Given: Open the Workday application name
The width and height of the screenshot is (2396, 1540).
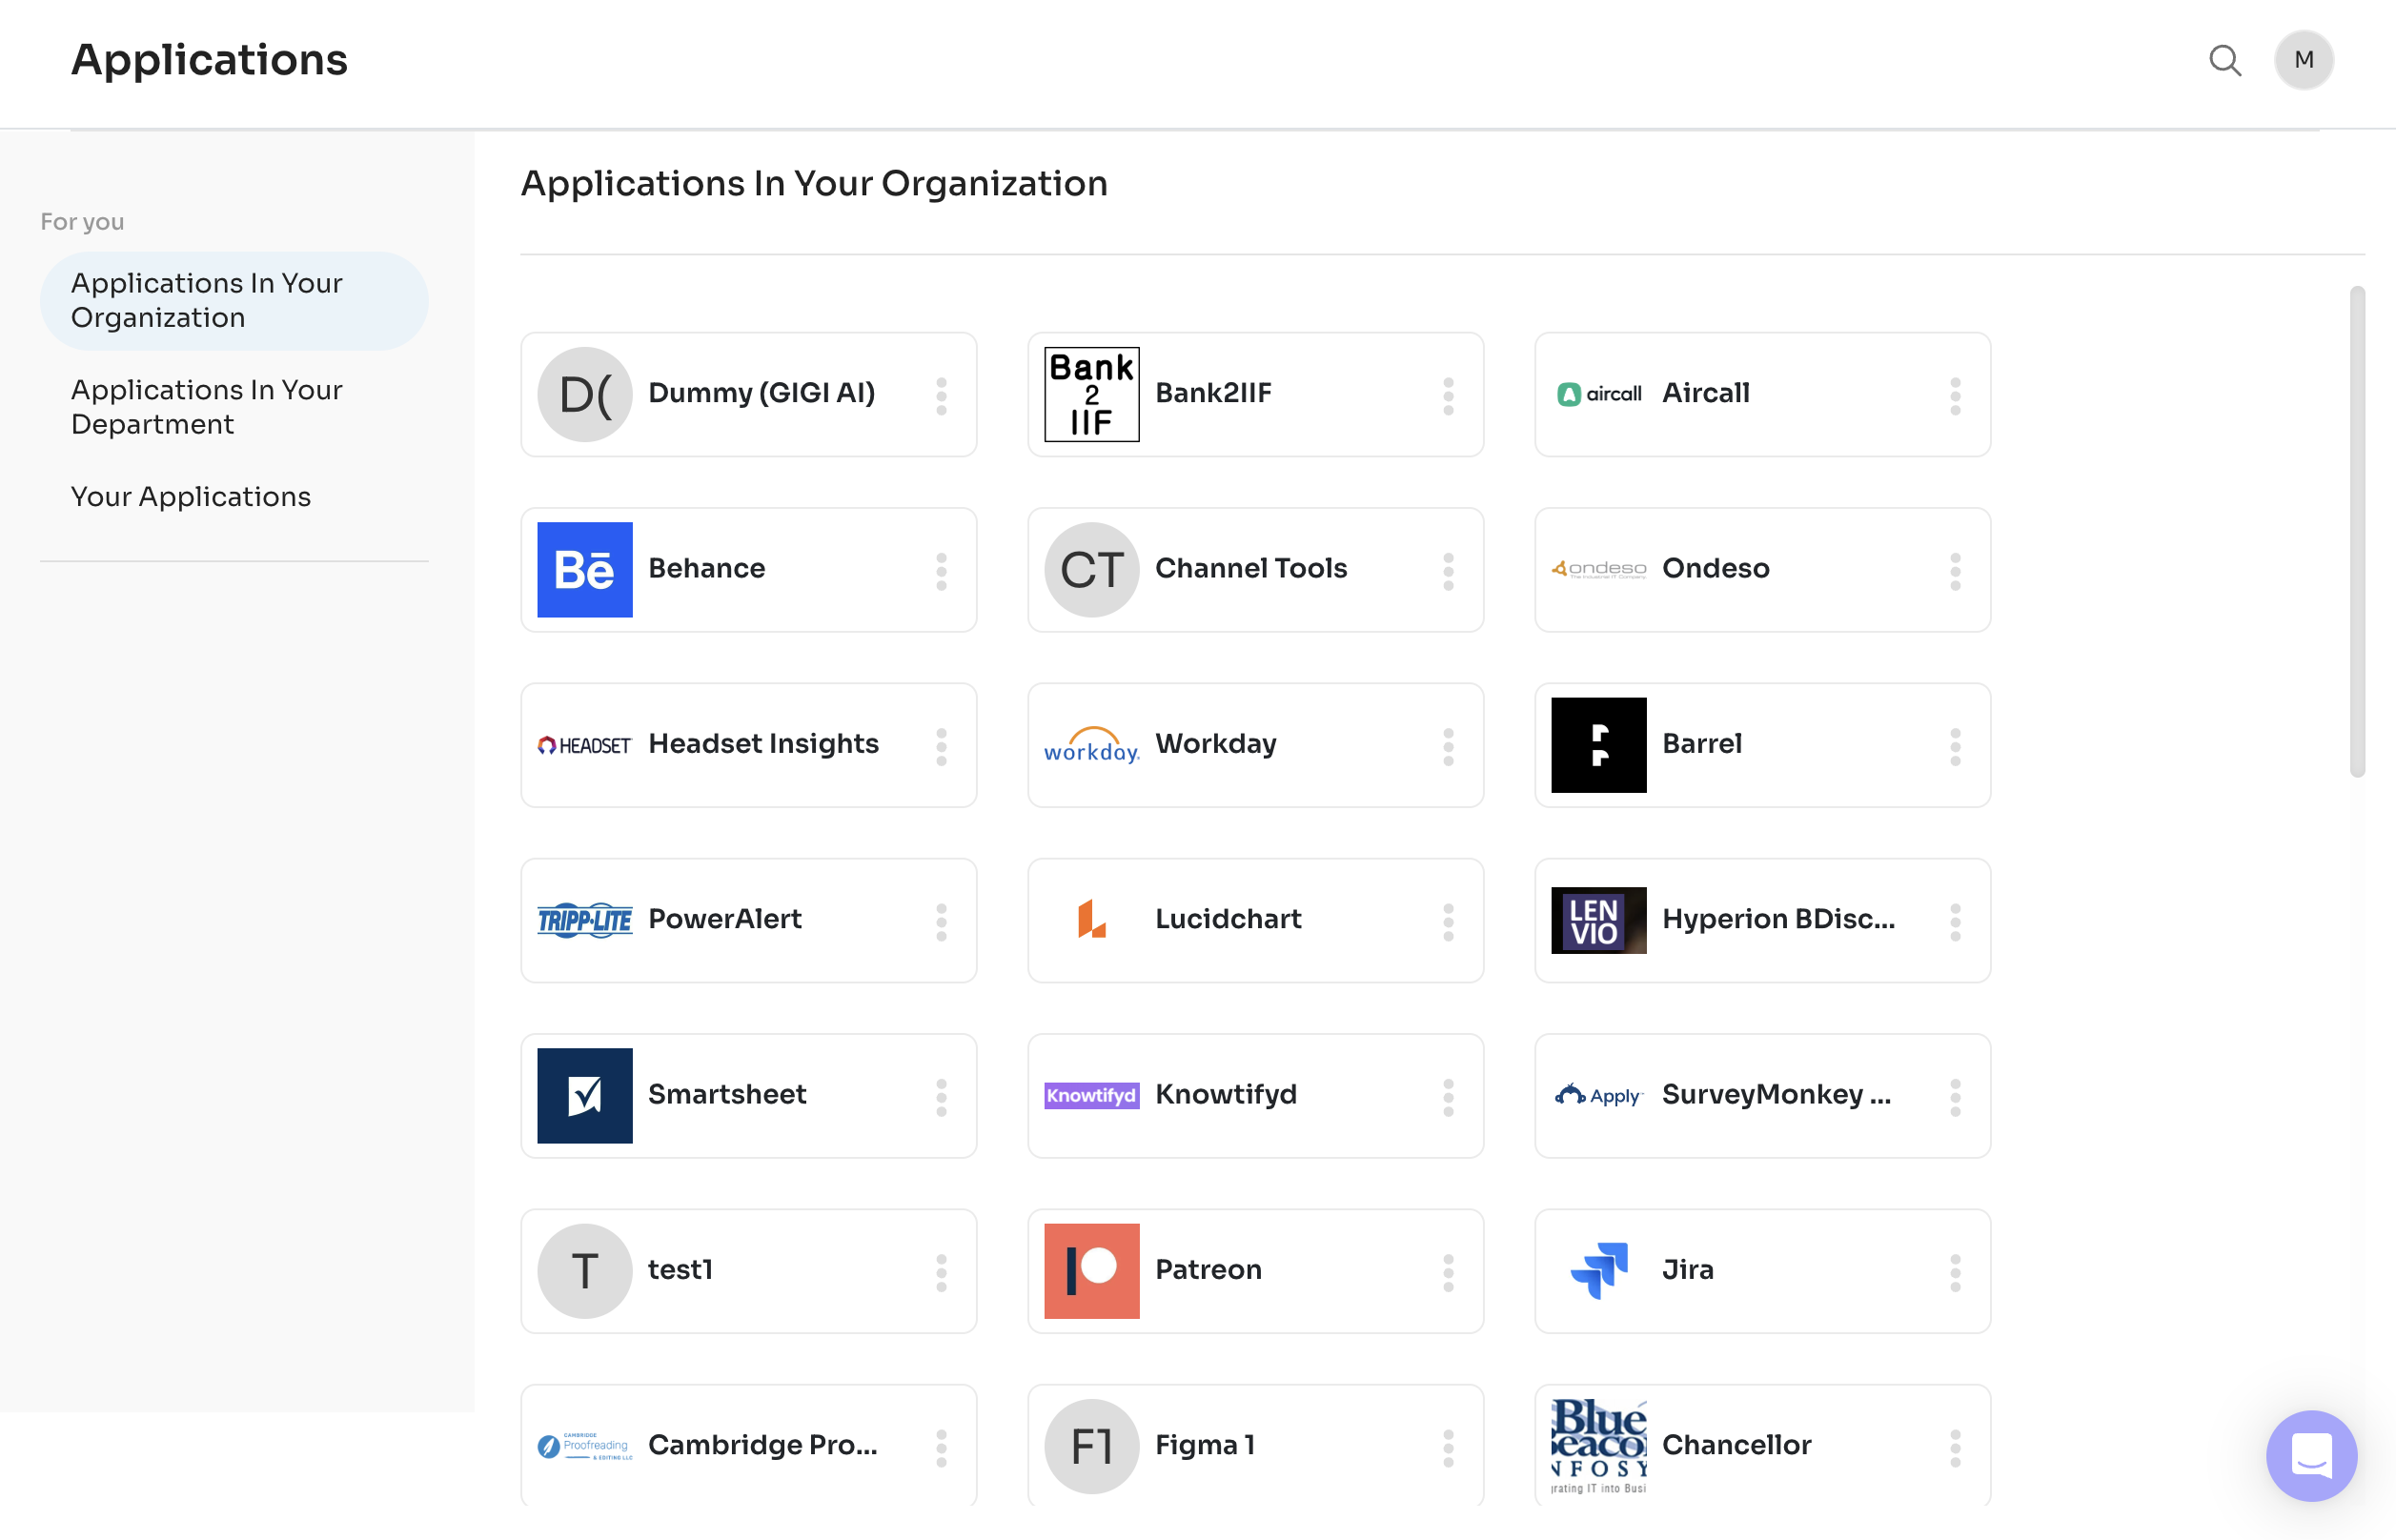Looking at the screenshot, I should (1215, 744).
